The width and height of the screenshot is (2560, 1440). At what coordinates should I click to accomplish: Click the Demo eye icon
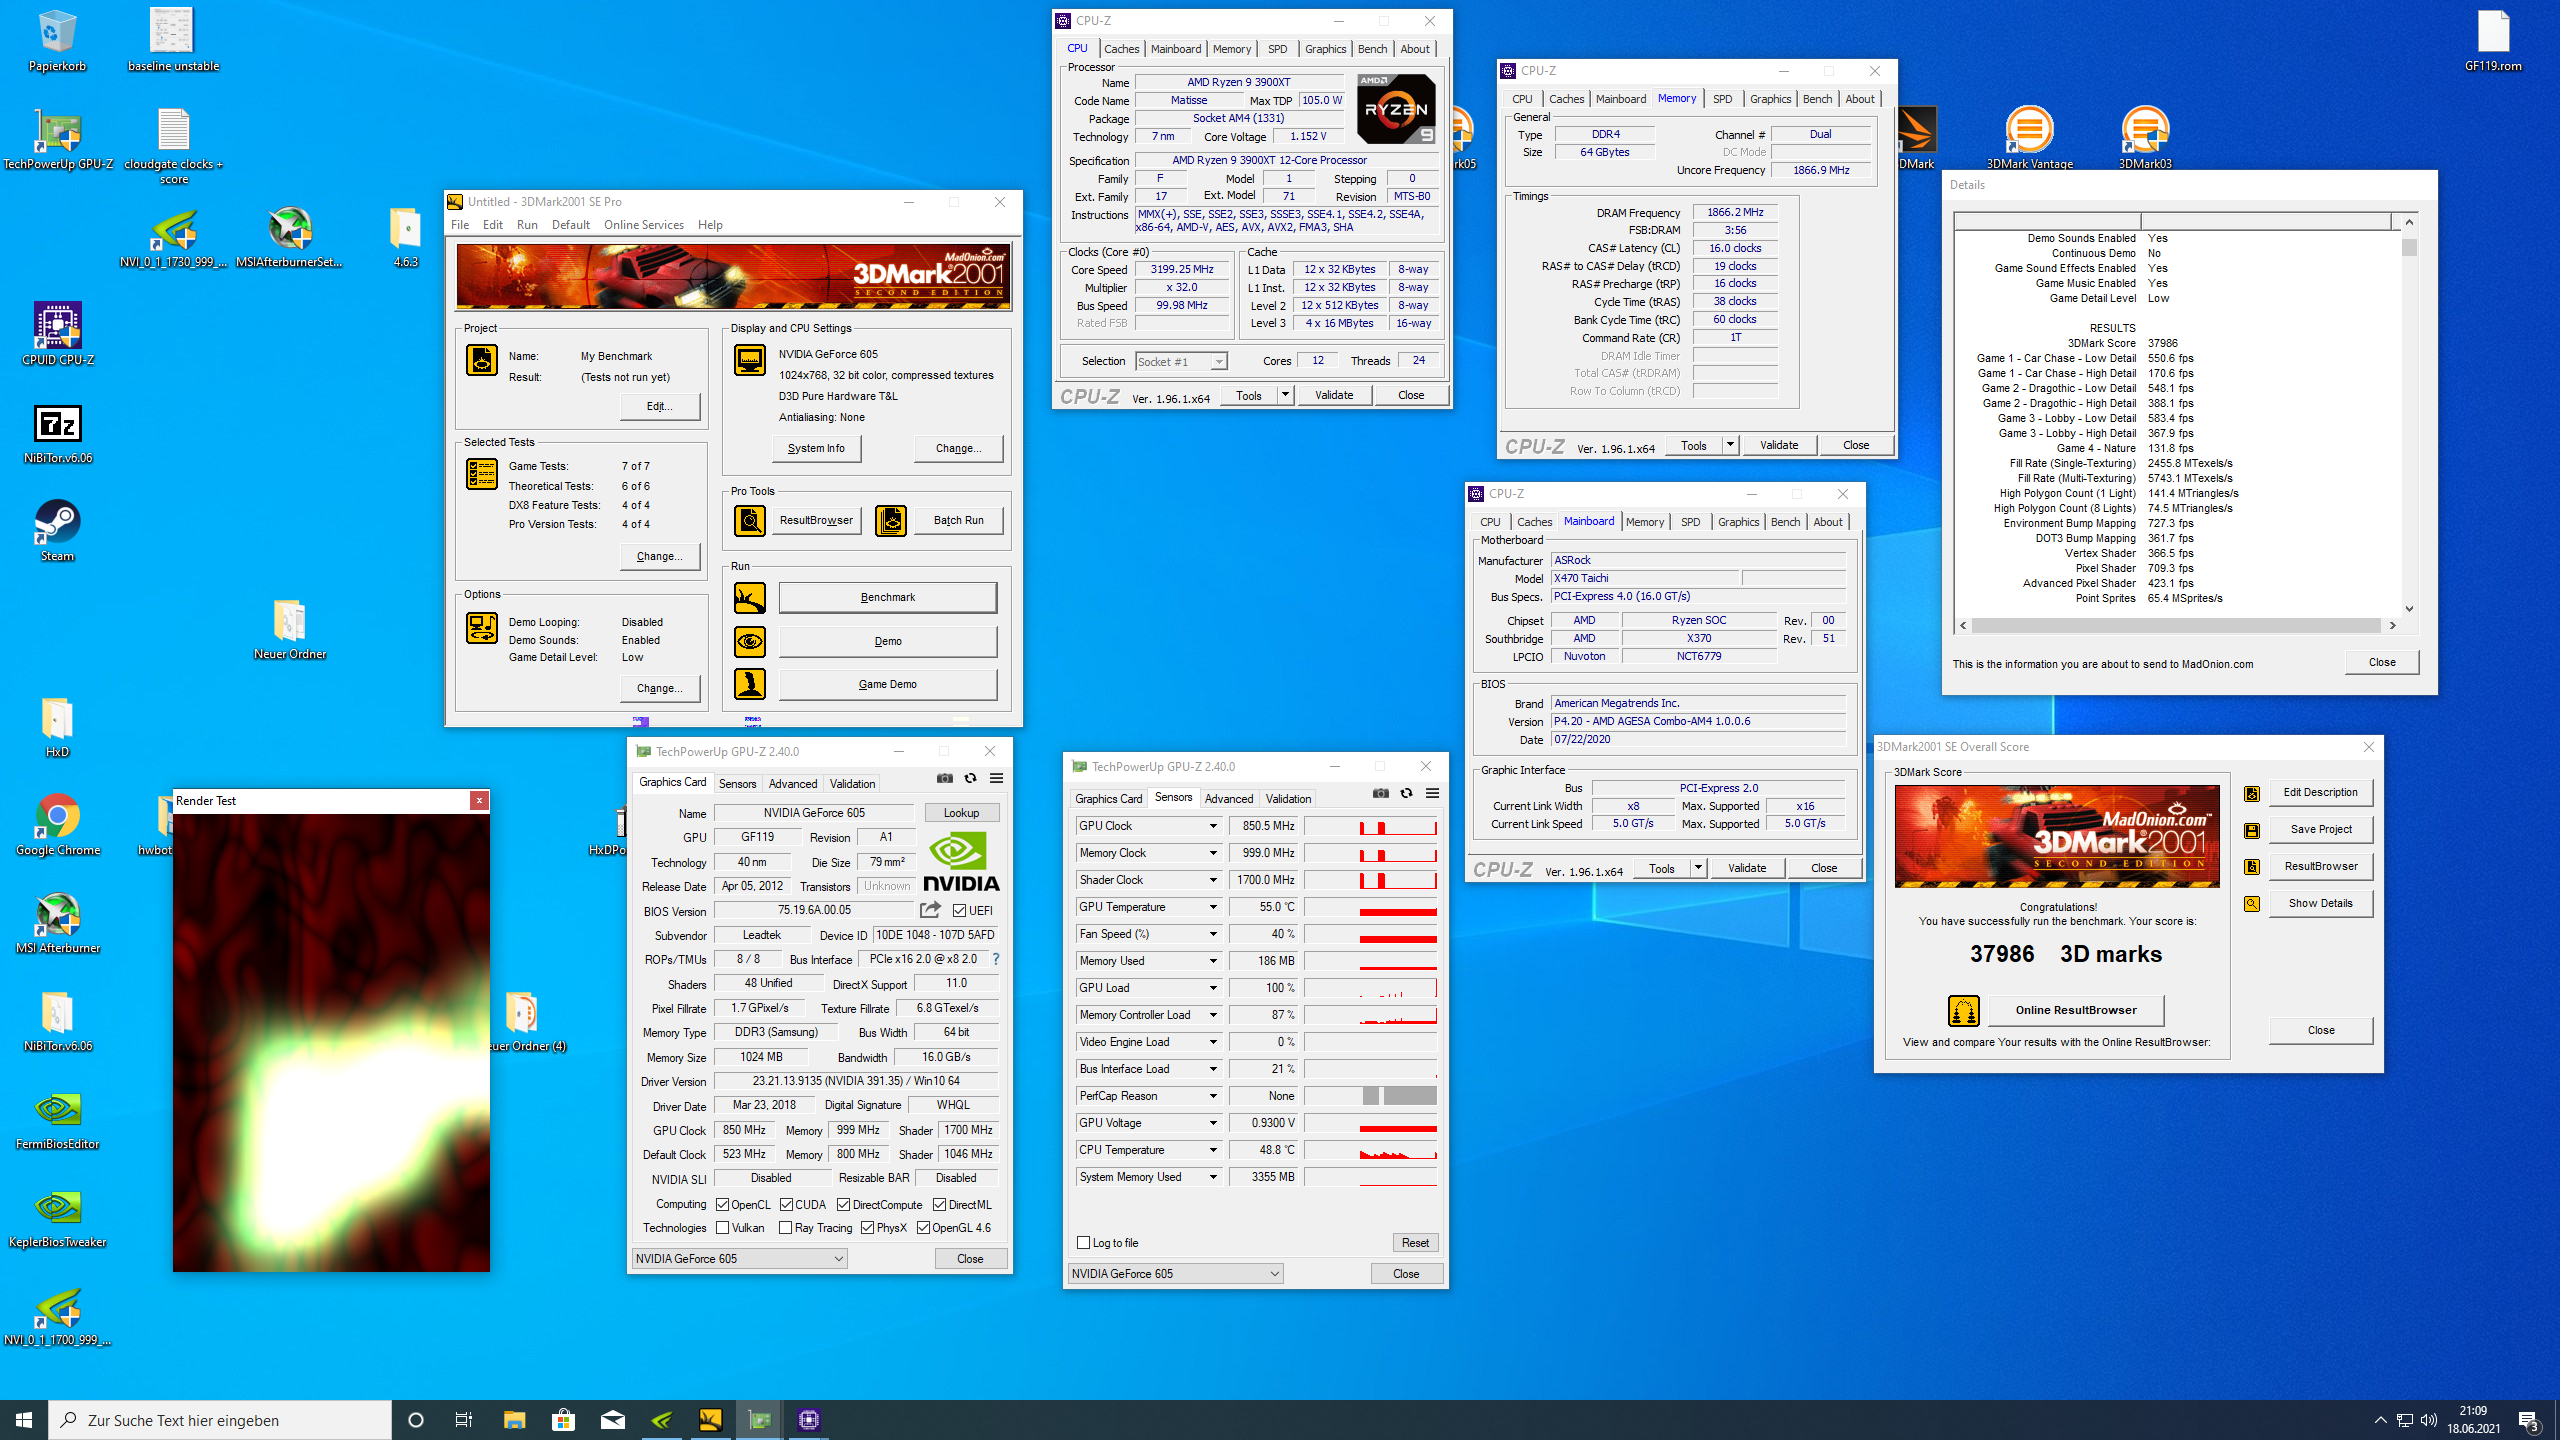click(x=749, y=641)
